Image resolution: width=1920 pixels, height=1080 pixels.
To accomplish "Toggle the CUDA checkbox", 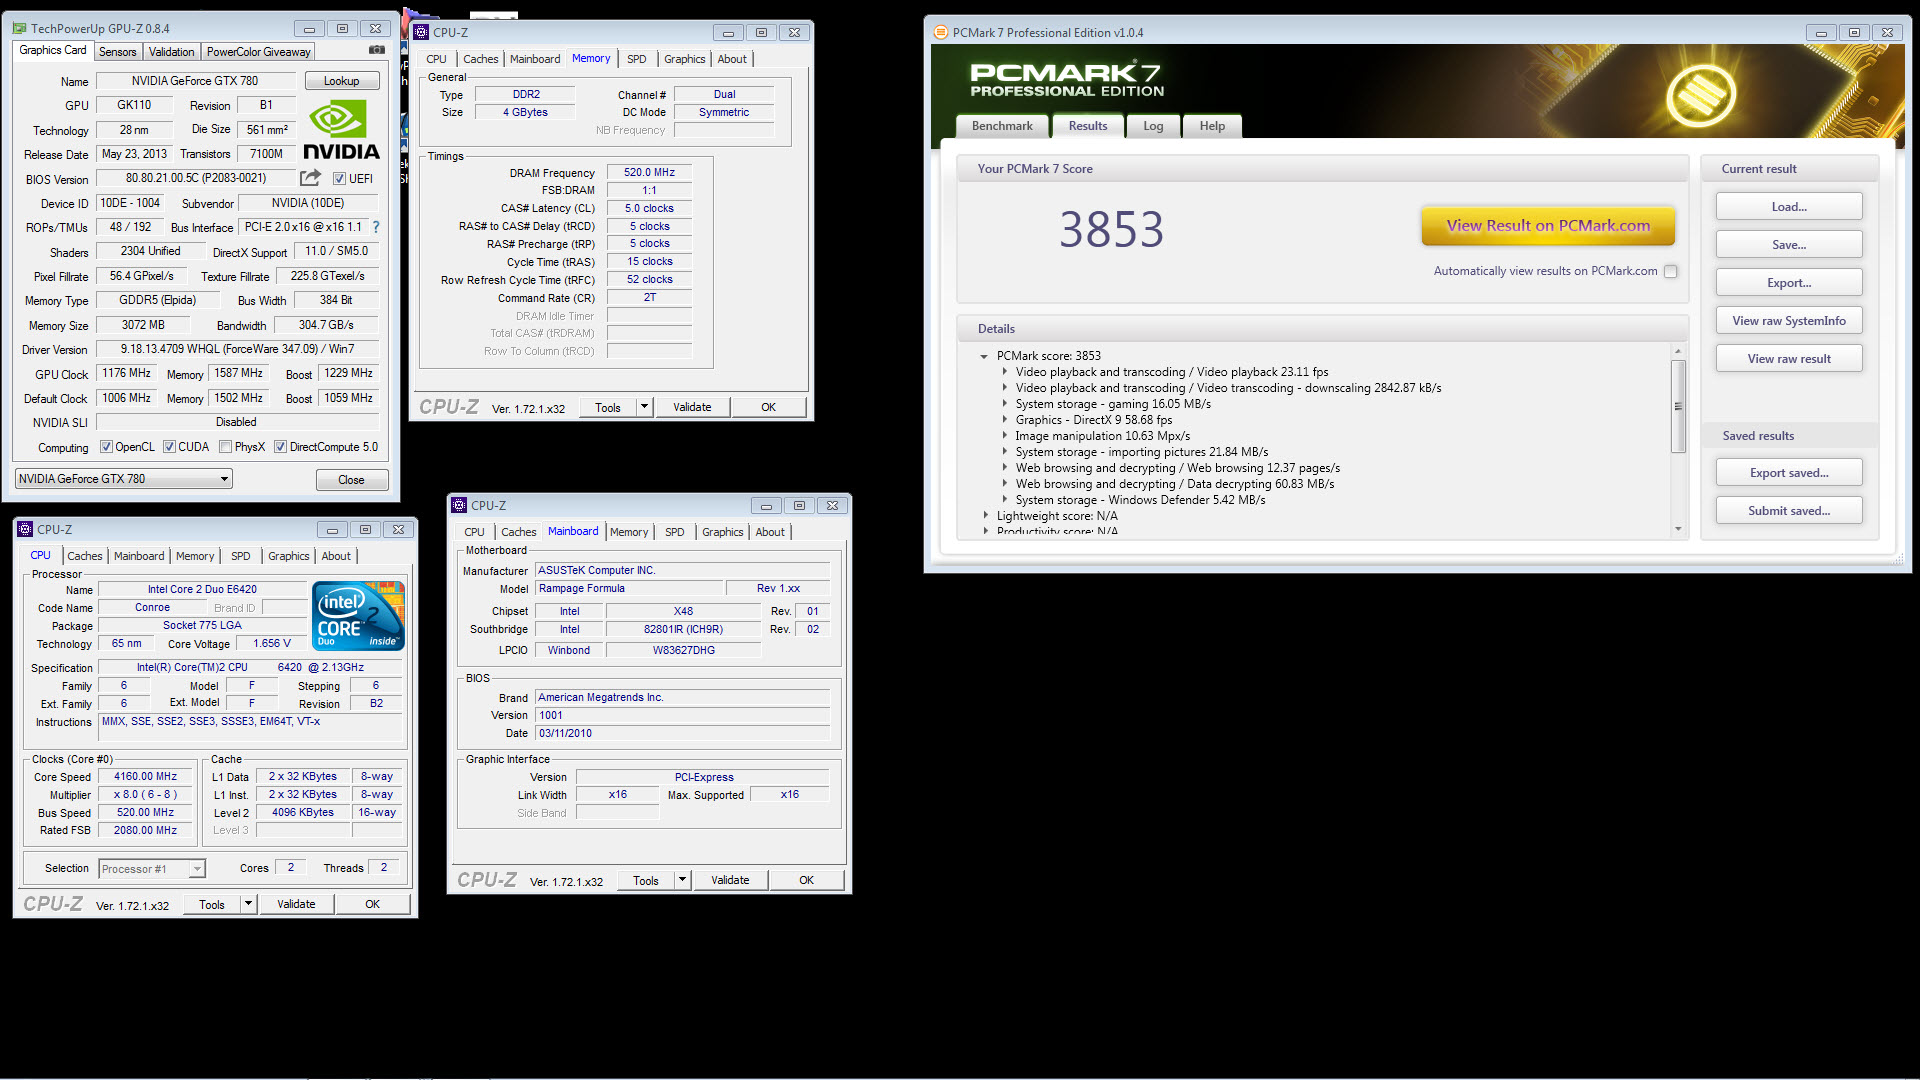I will 169,447.
